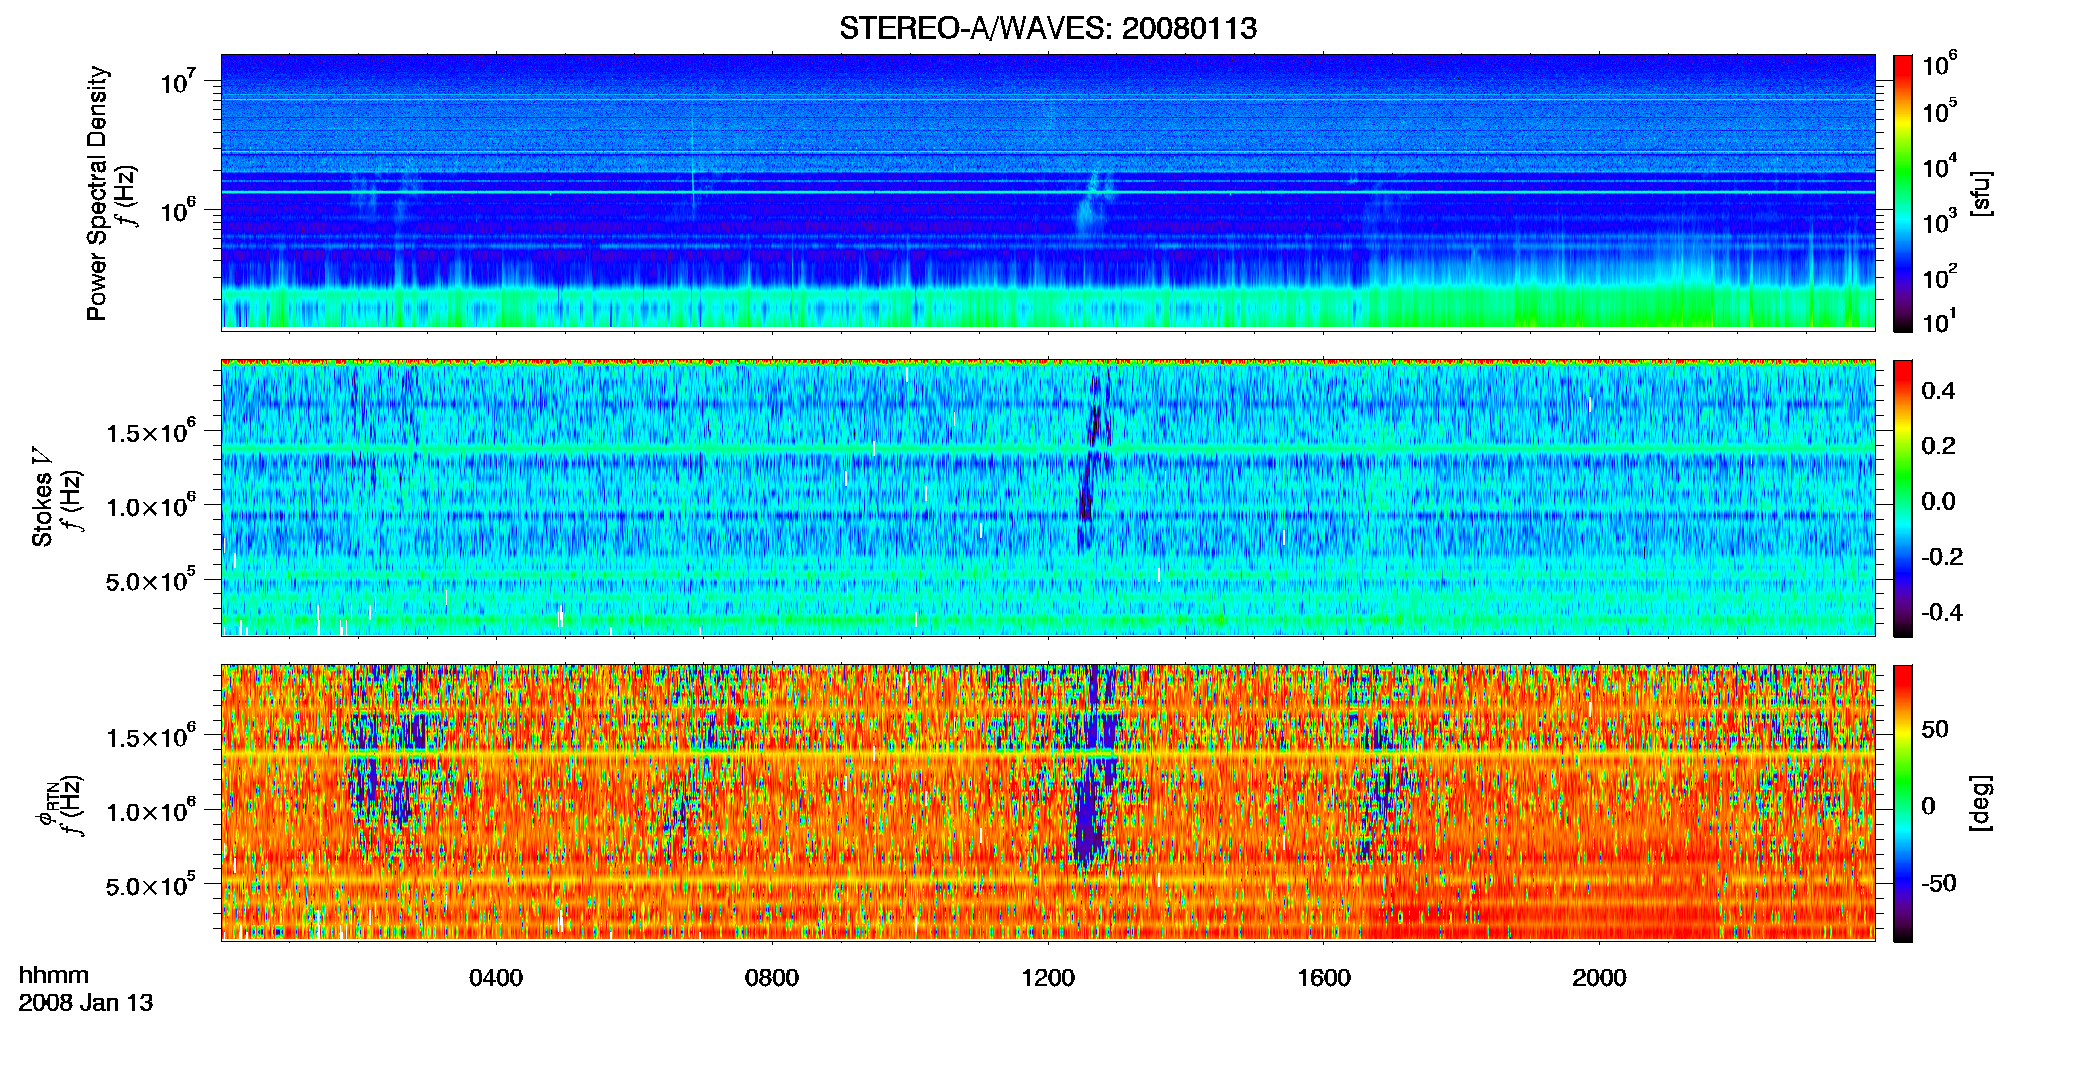Click the STEREO-A/WAVES: 20080113 plot title
The image size is (2096, 1080).
click(1048, 28)
